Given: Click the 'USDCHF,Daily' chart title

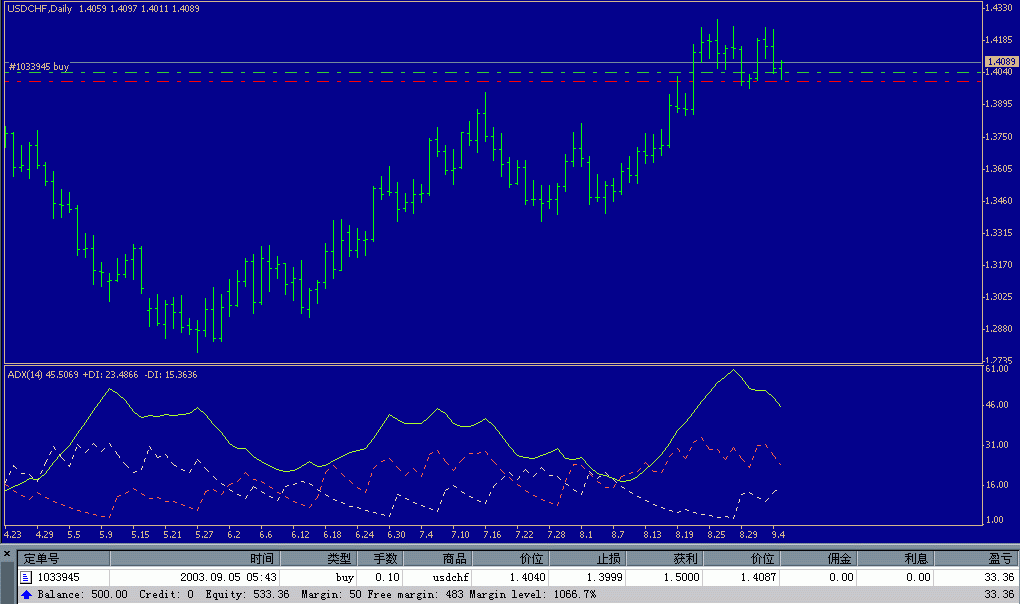Looking at the screenshot, I should [x=39, y=8].
